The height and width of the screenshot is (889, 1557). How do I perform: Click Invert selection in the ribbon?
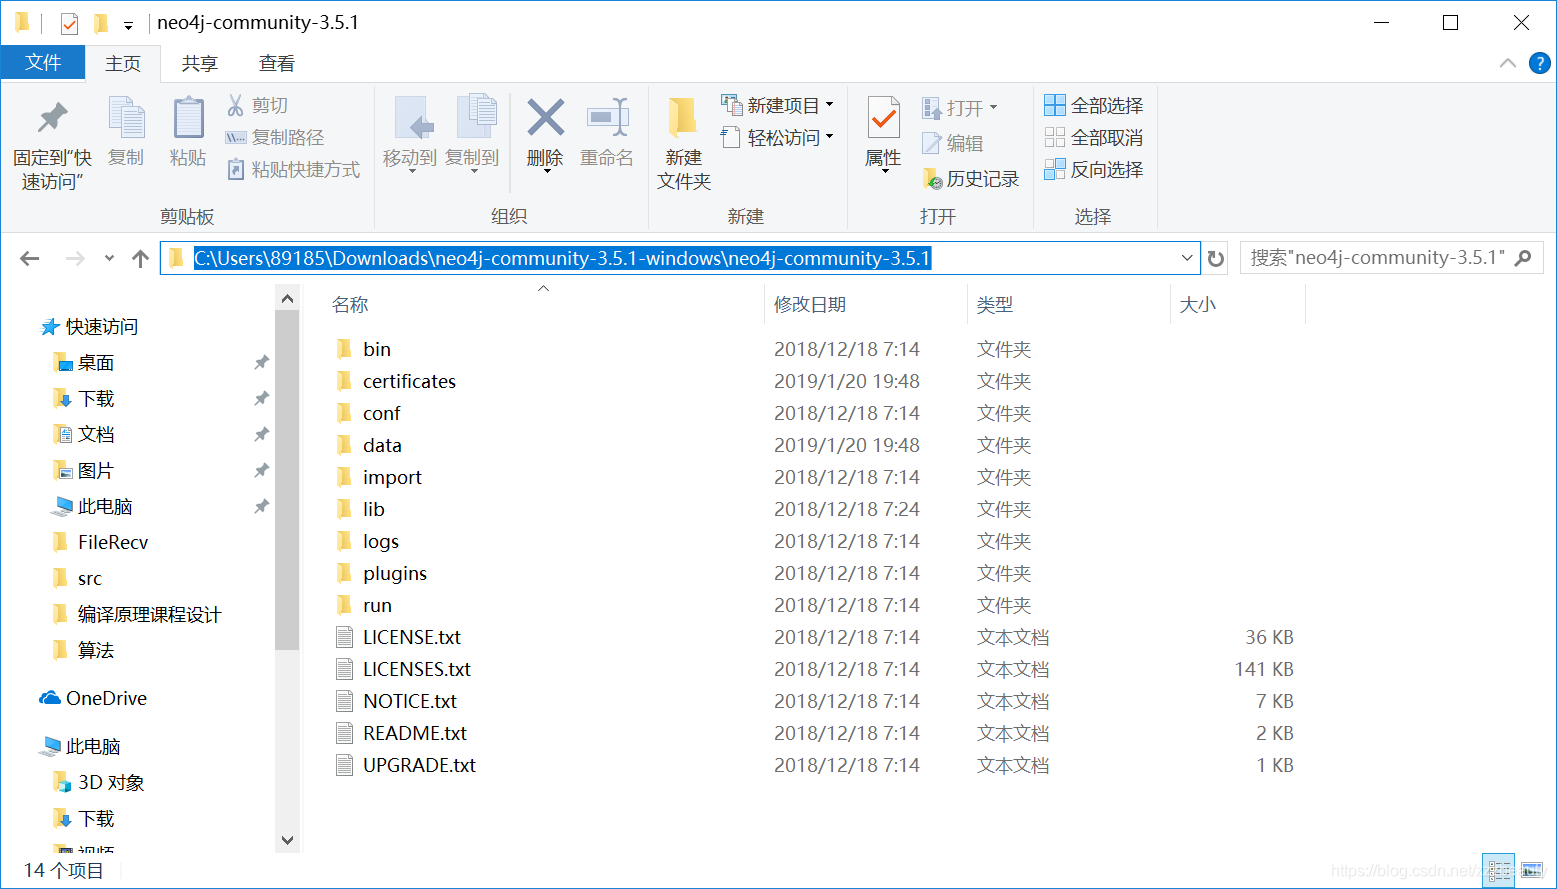[x=1093, y=169]
